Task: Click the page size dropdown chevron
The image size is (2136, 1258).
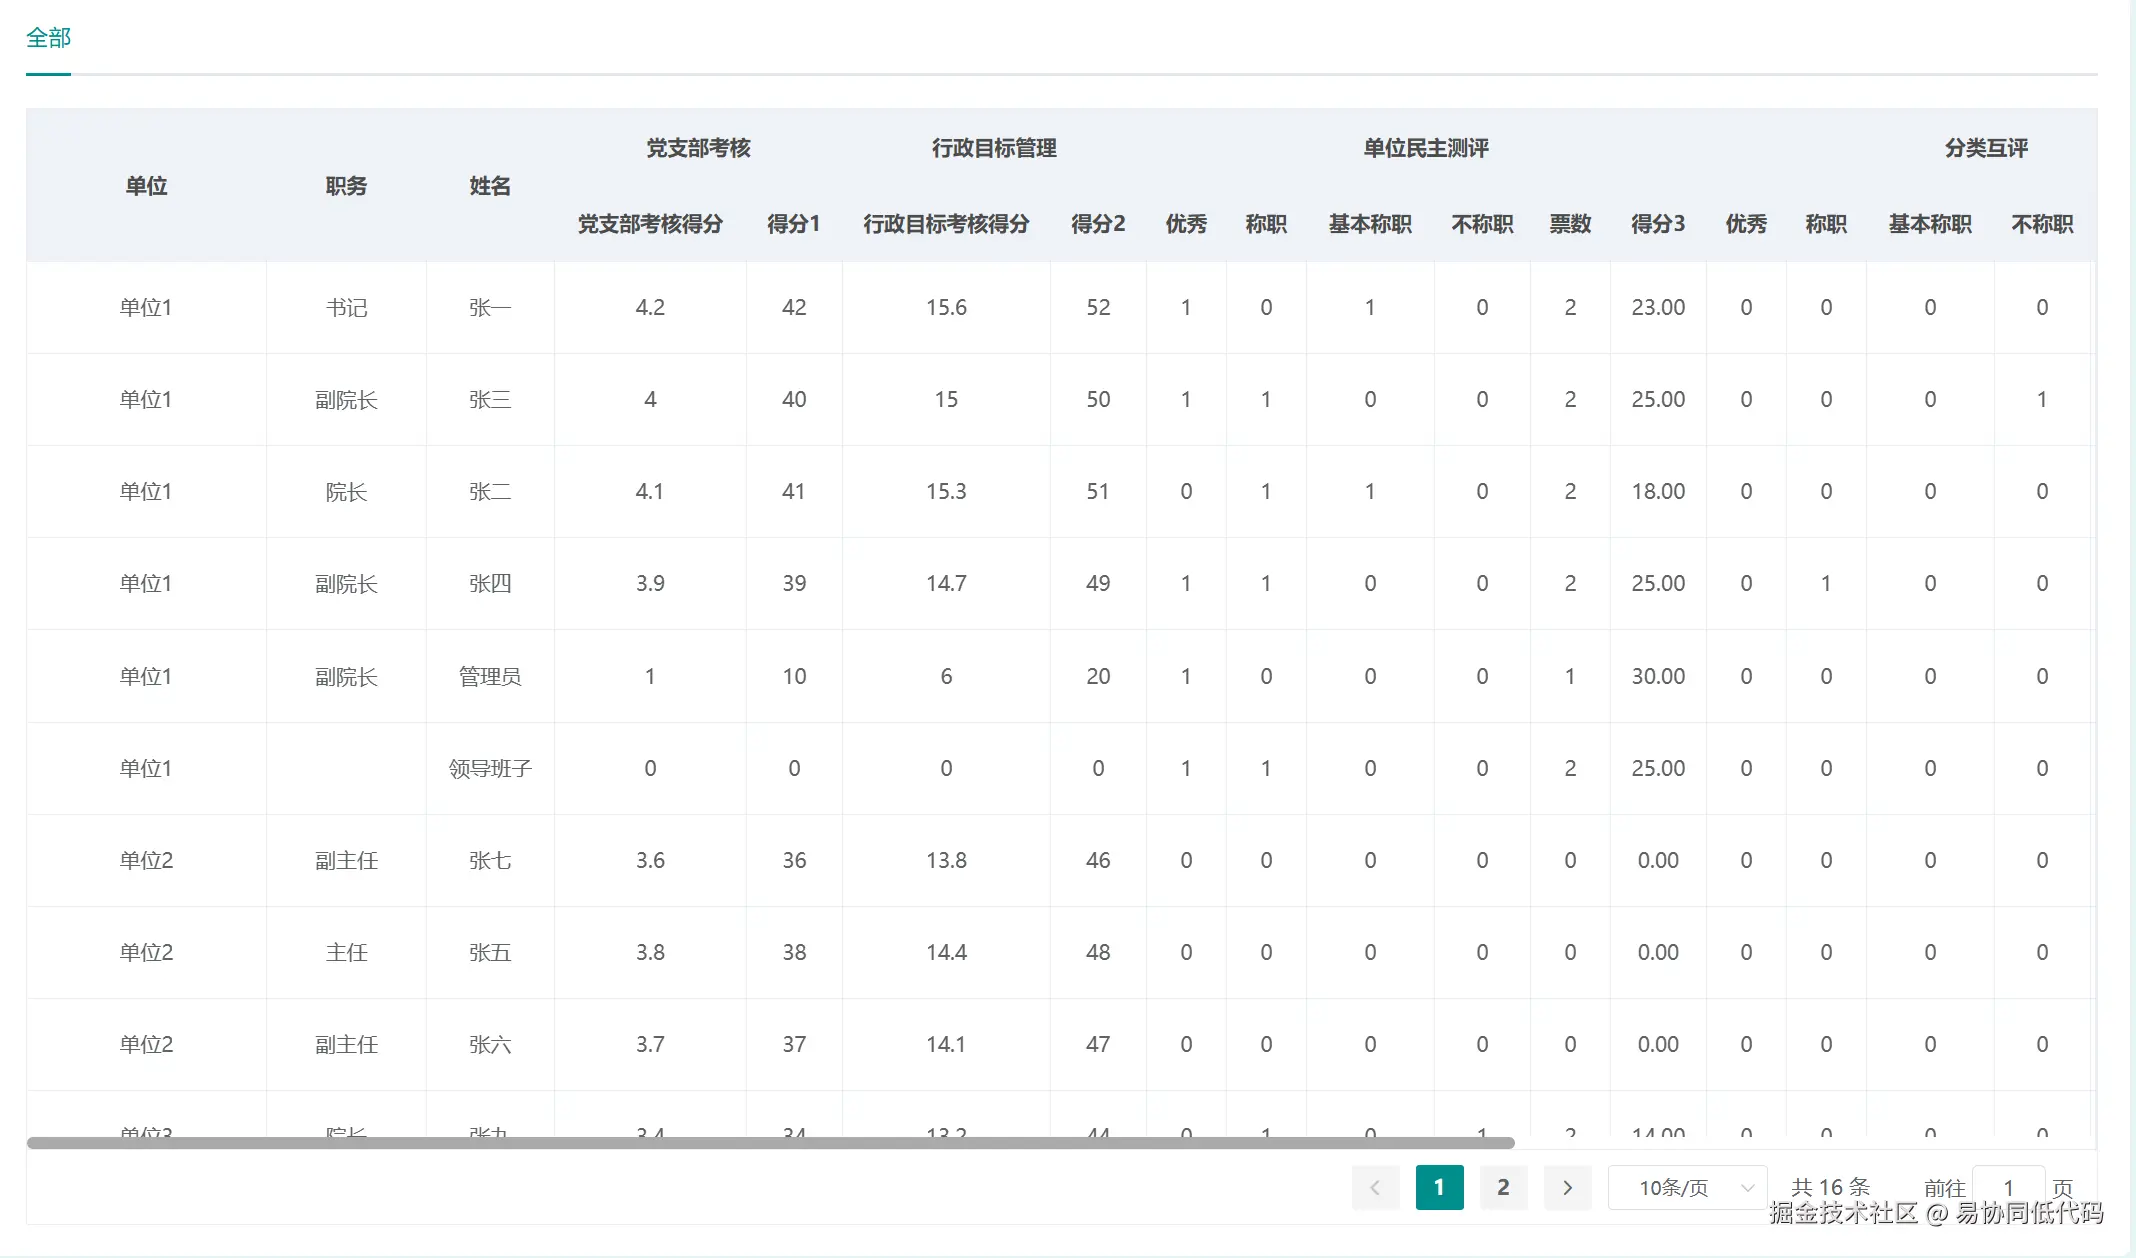Action: (1747, 1187)
